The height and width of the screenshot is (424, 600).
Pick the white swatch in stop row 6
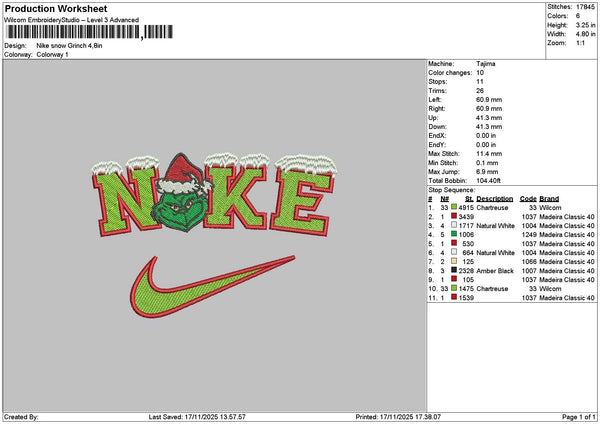[454, 252]
